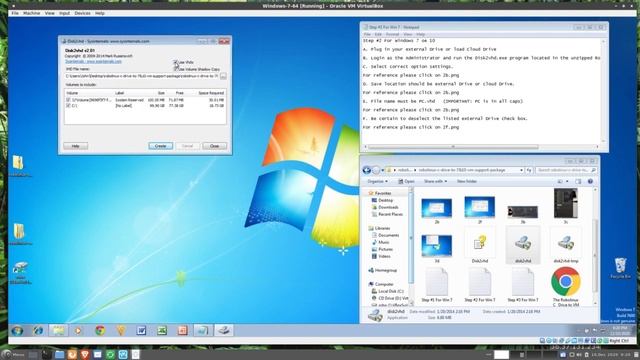Screen dimensions: 640x360
Task: Launch Internet Explorer from the Windows taskbar
Action: click(x=38, y=330)
